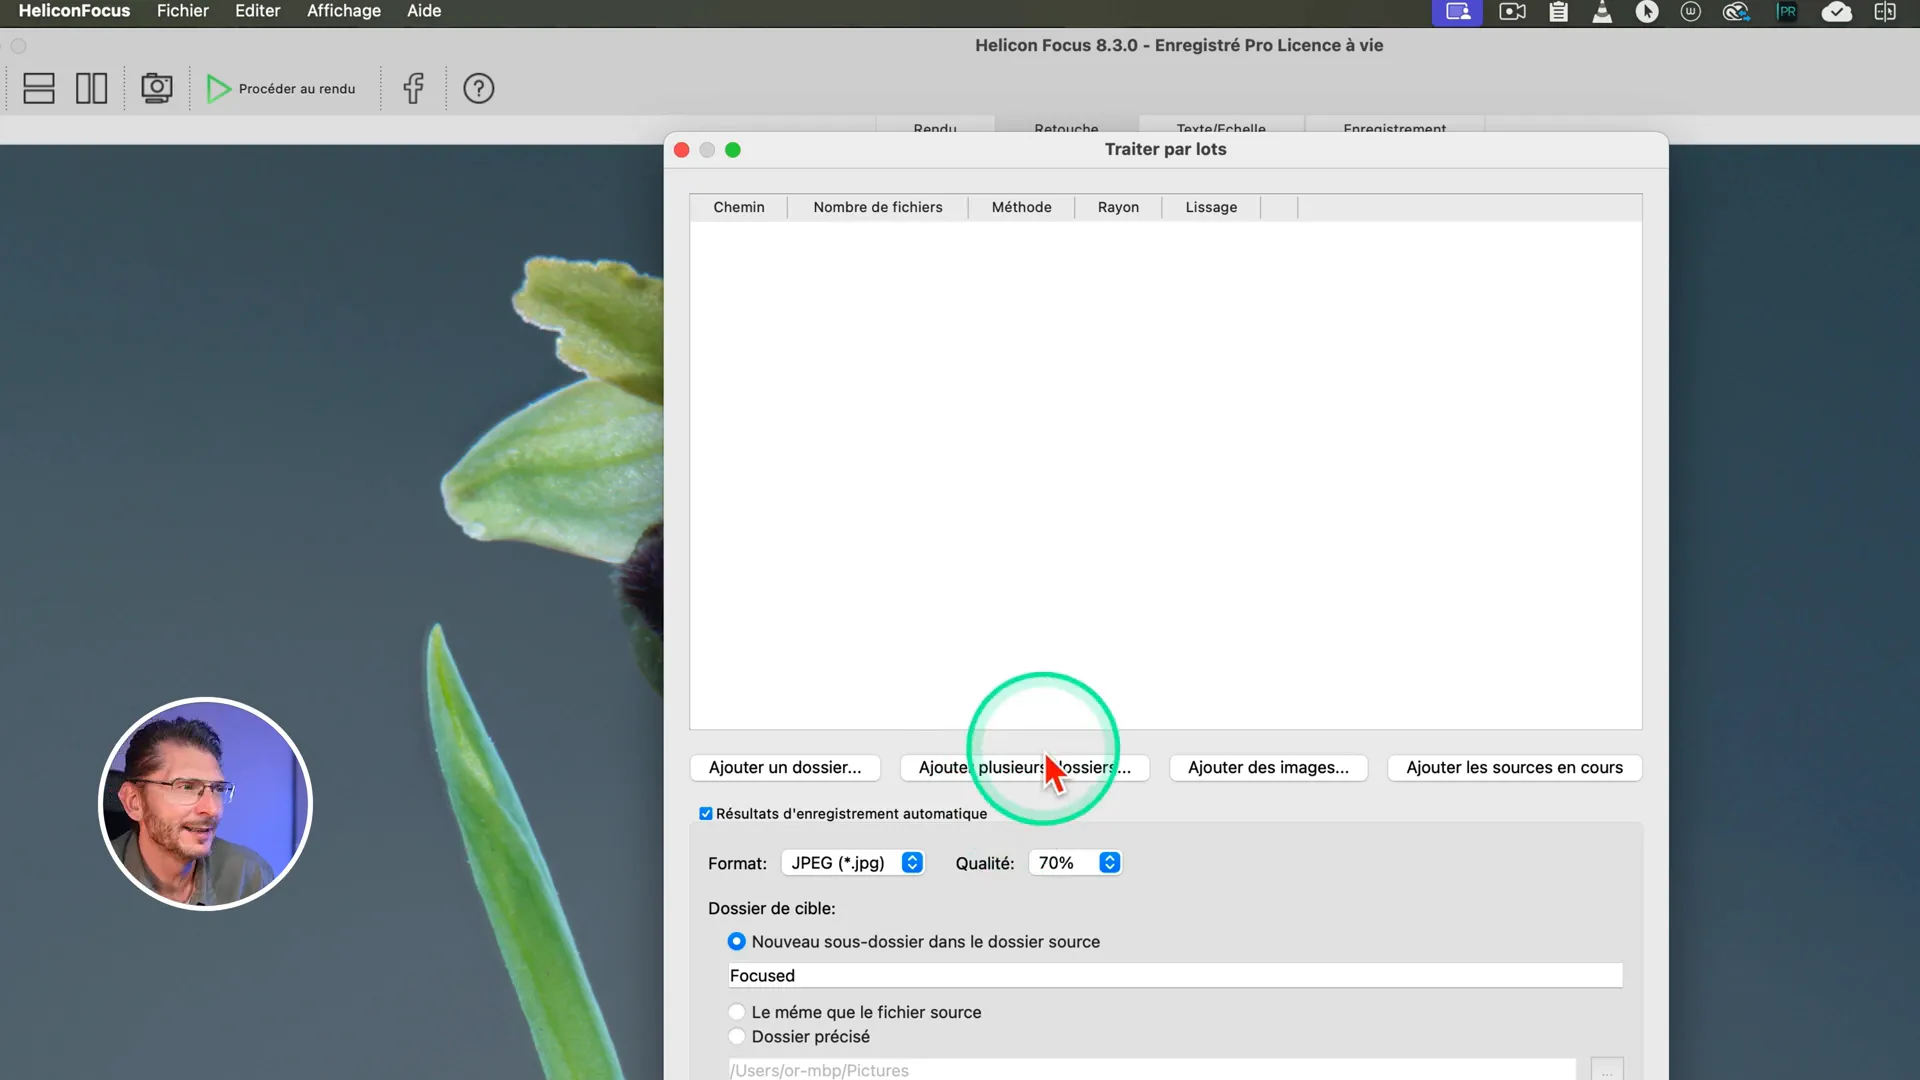Open the Aide menu
This screenshot has width=1920, height=1080.
point(424,11)
